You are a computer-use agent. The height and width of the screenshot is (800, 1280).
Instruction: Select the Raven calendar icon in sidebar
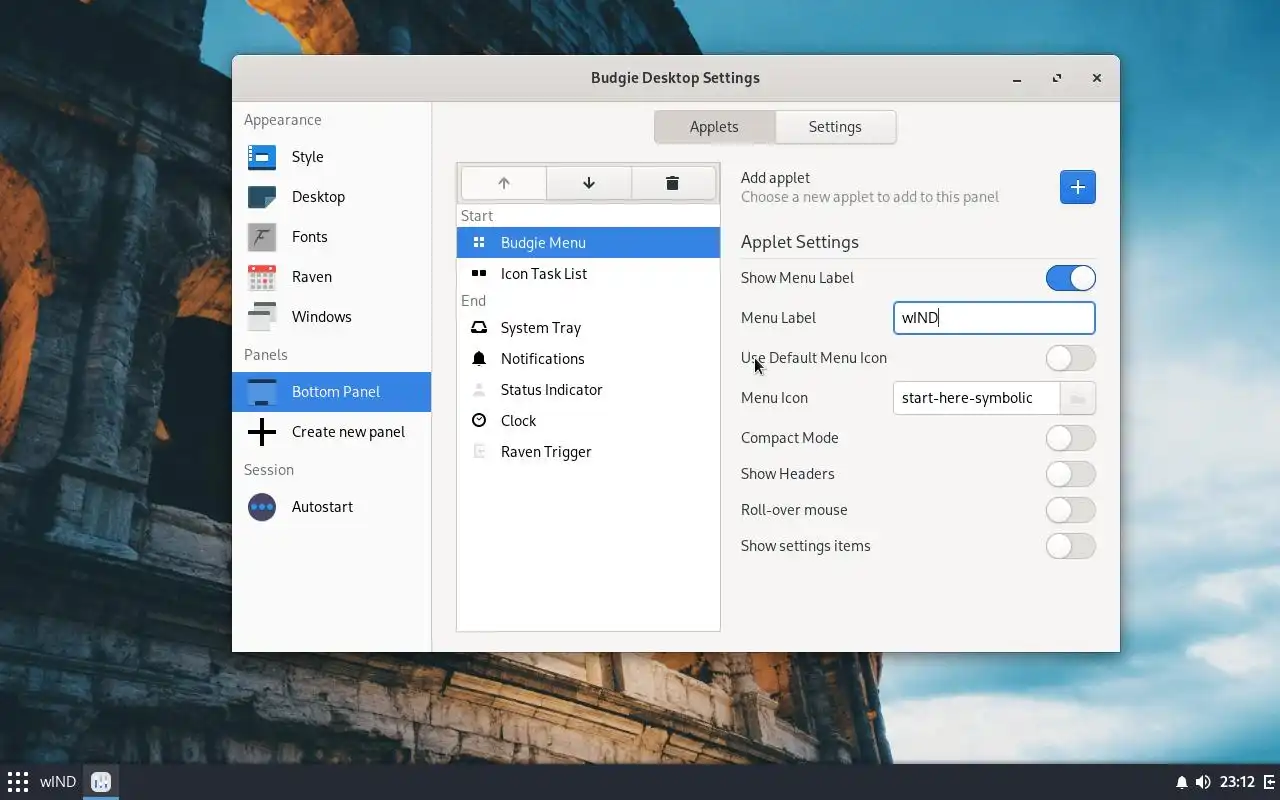tap(262, 277)
